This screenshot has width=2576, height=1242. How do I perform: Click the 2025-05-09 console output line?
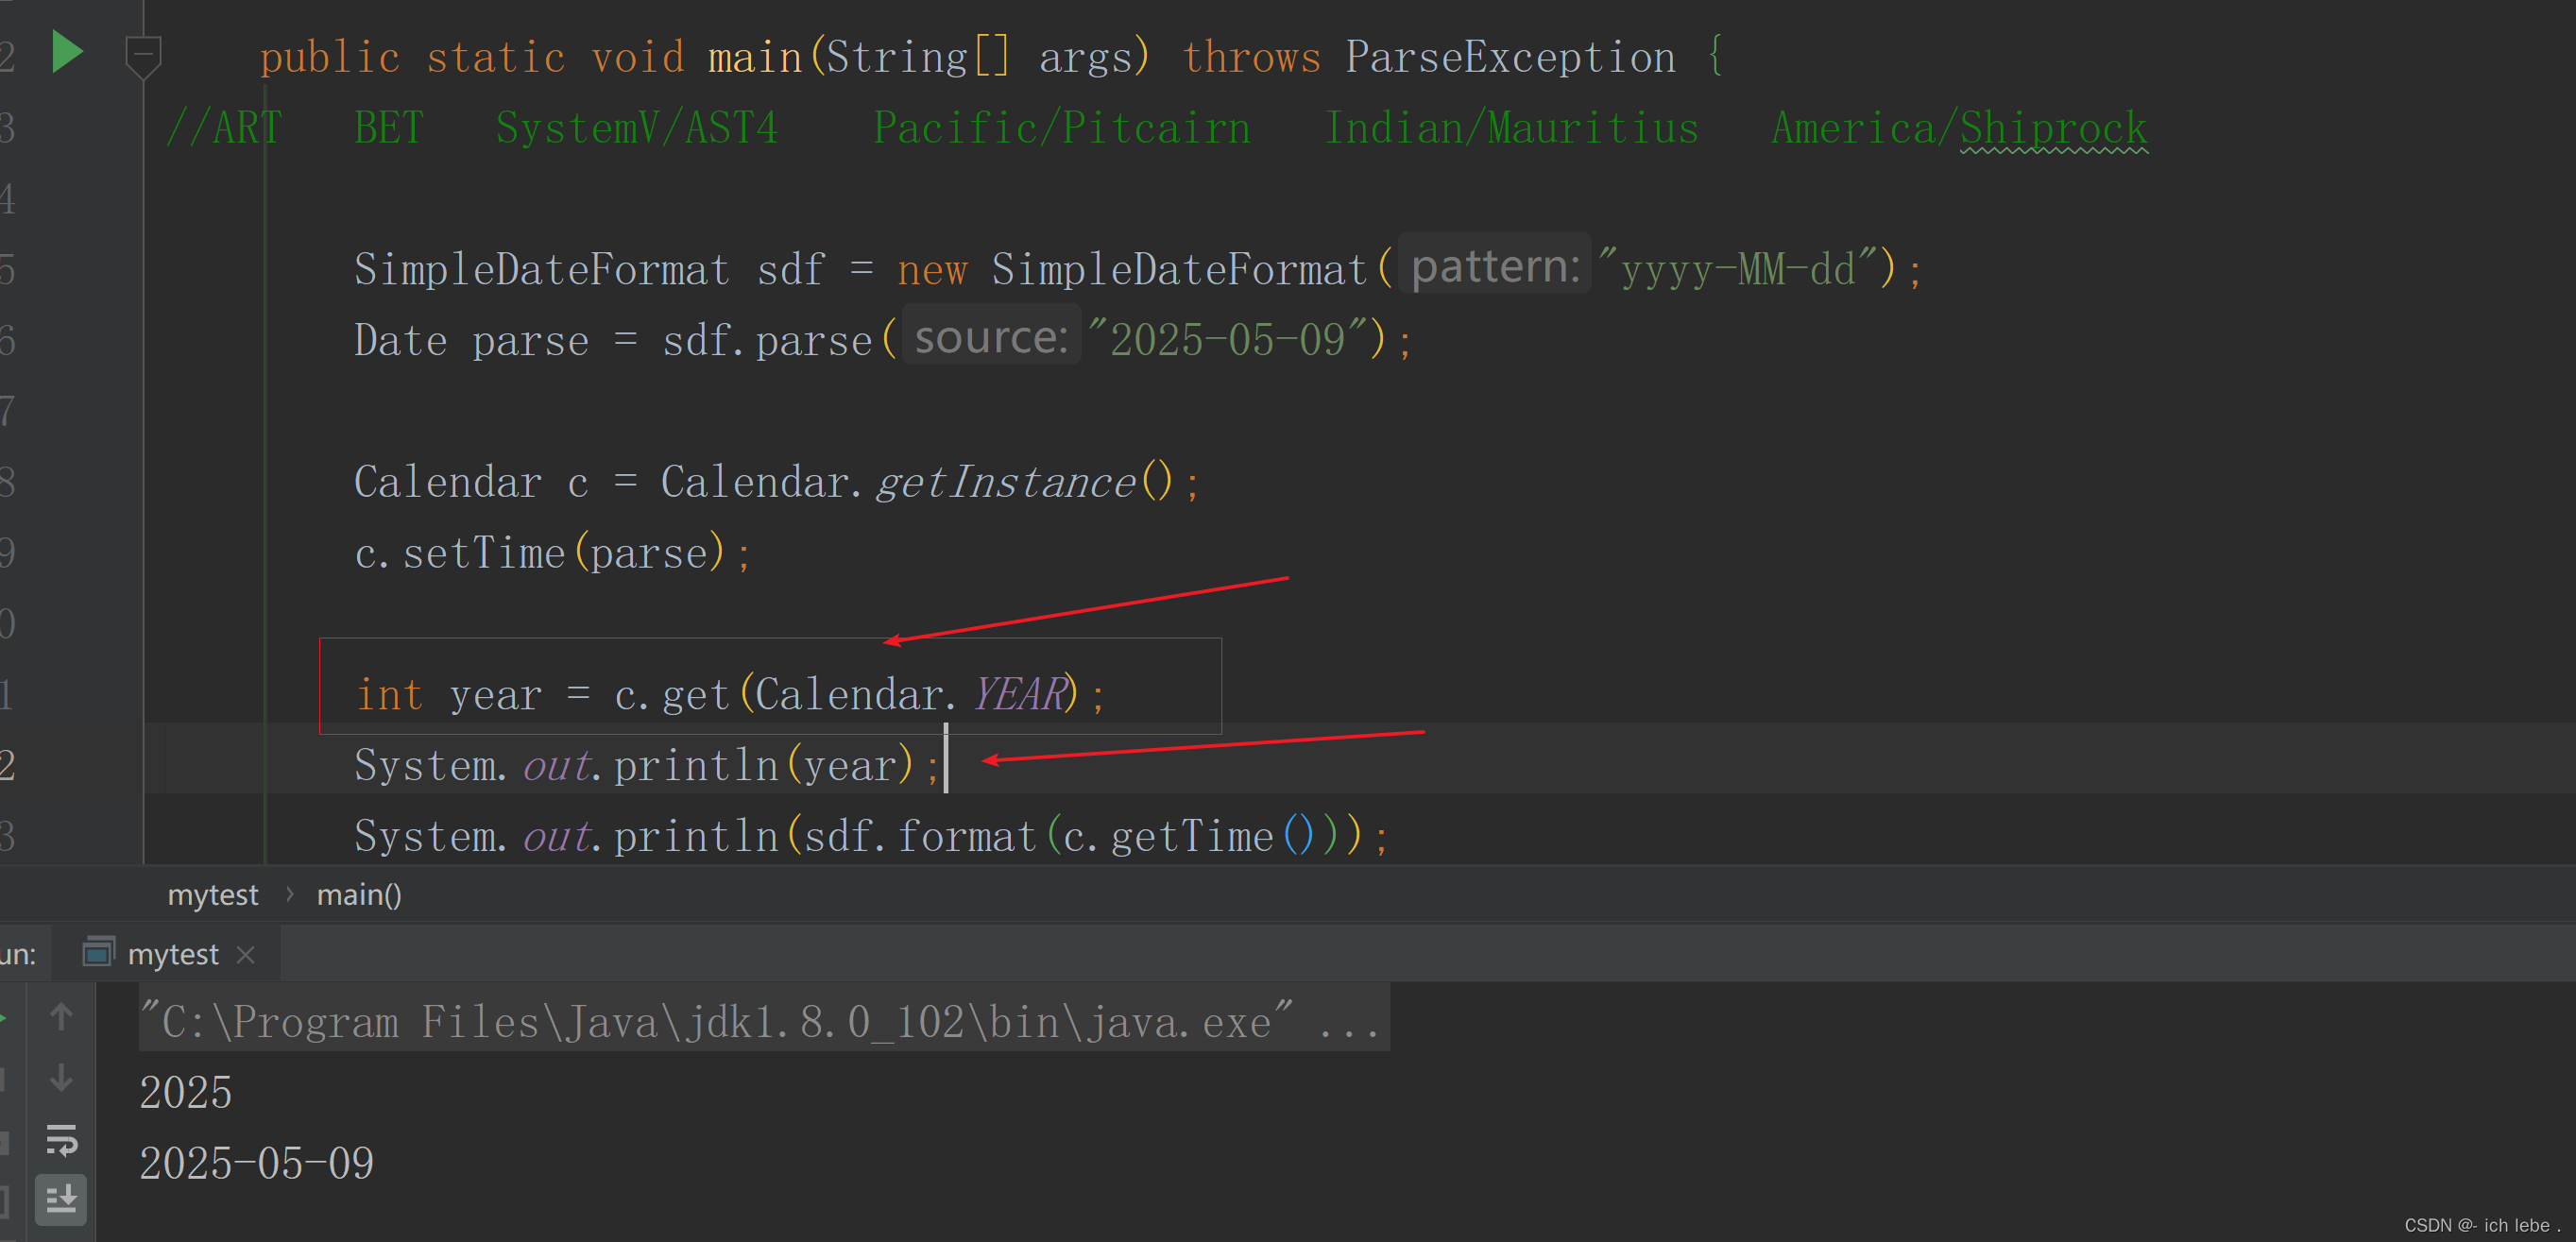tap(256, 1164)
